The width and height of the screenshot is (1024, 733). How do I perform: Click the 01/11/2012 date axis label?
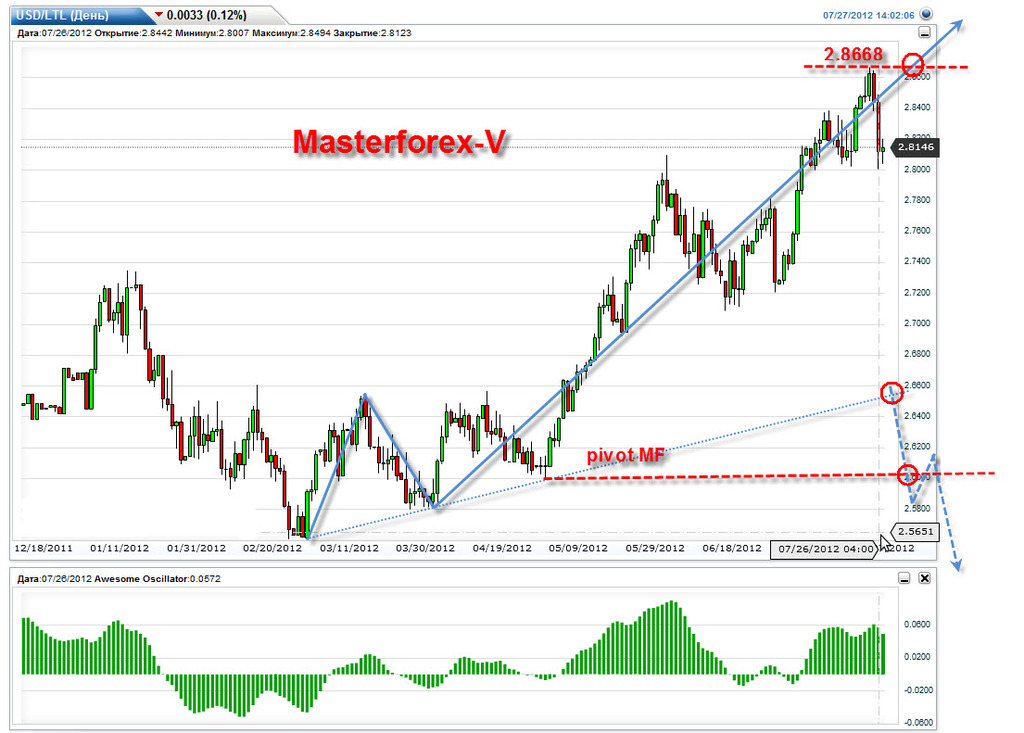[x=120, y=548]
